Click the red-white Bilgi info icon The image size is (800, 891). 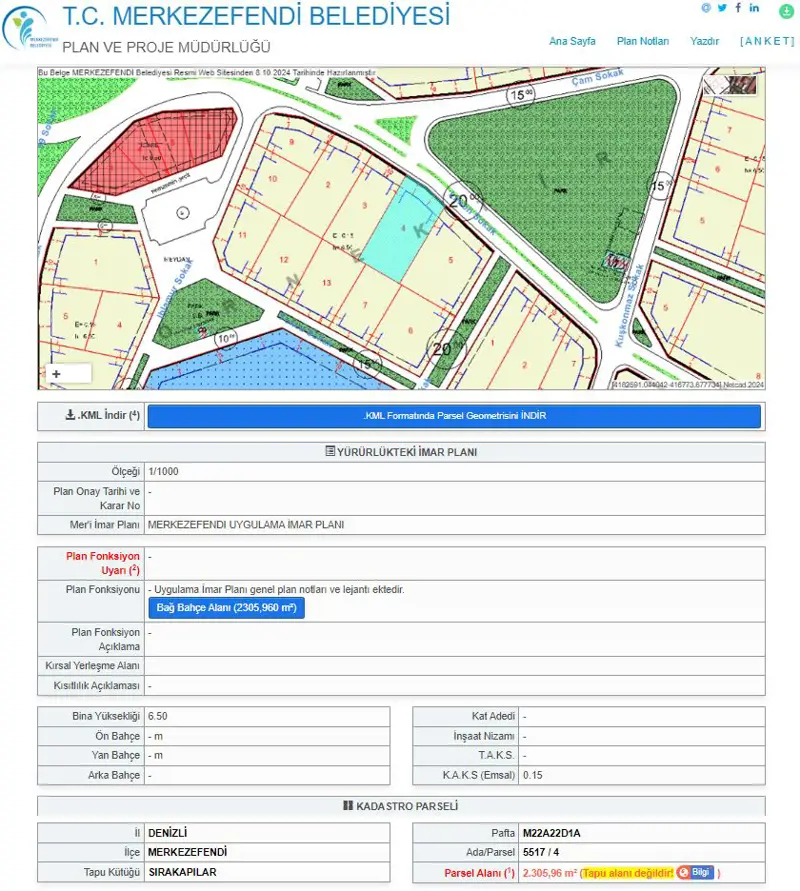coord(683,872)
